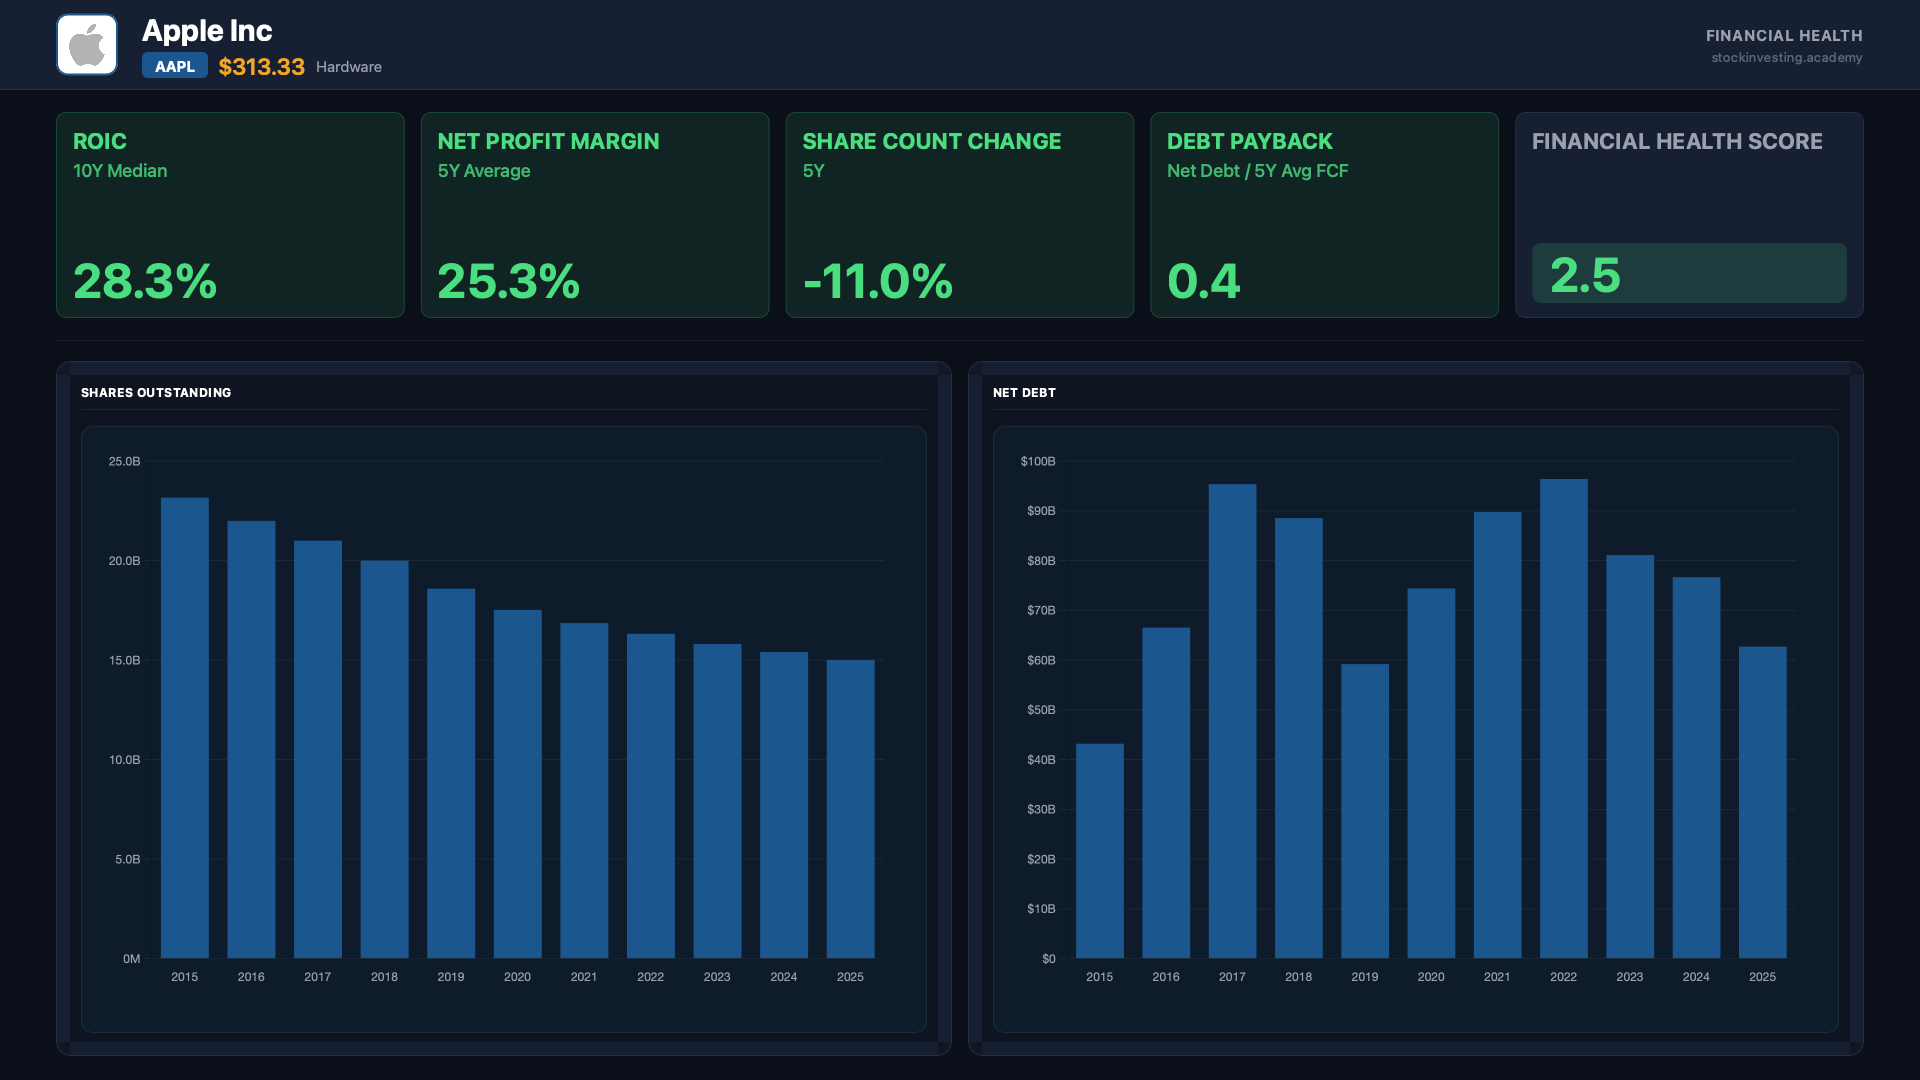Select the 2025 Shares Outstanding bar

tap(850, 809)
